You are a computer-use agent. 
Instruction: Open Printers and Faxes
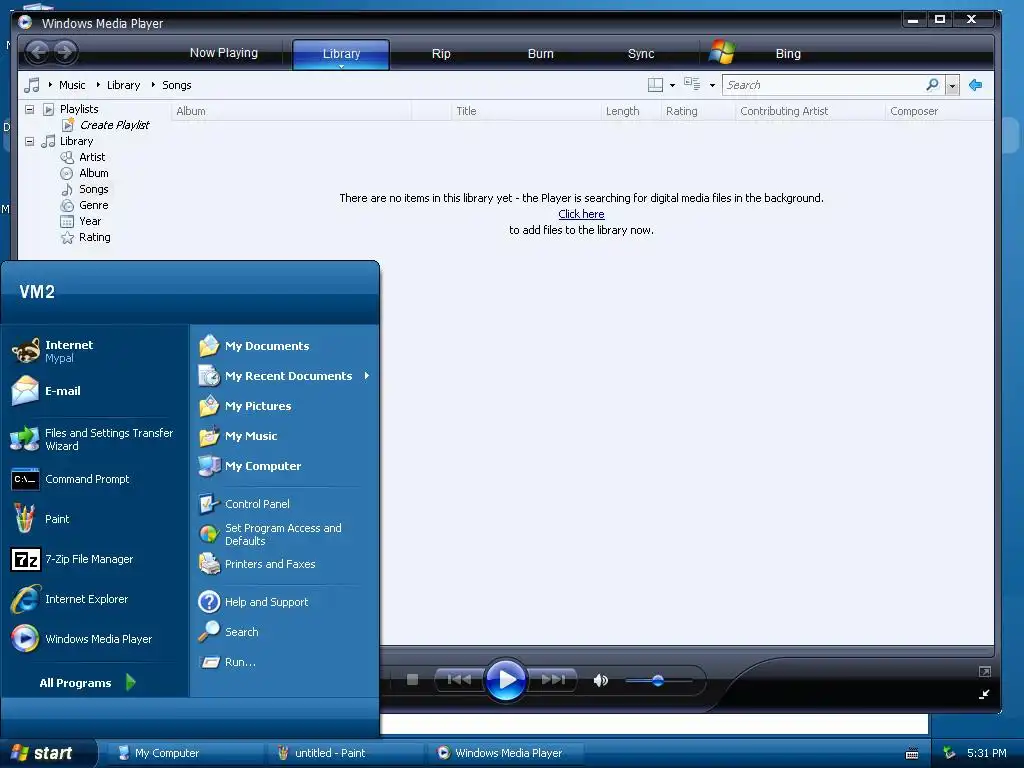tap(284, 564)
